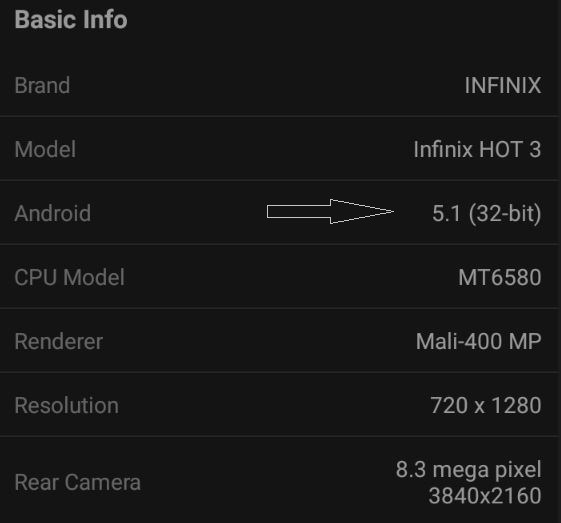Tap the Brand row label
561x523 pixels.
pos(42,85)
